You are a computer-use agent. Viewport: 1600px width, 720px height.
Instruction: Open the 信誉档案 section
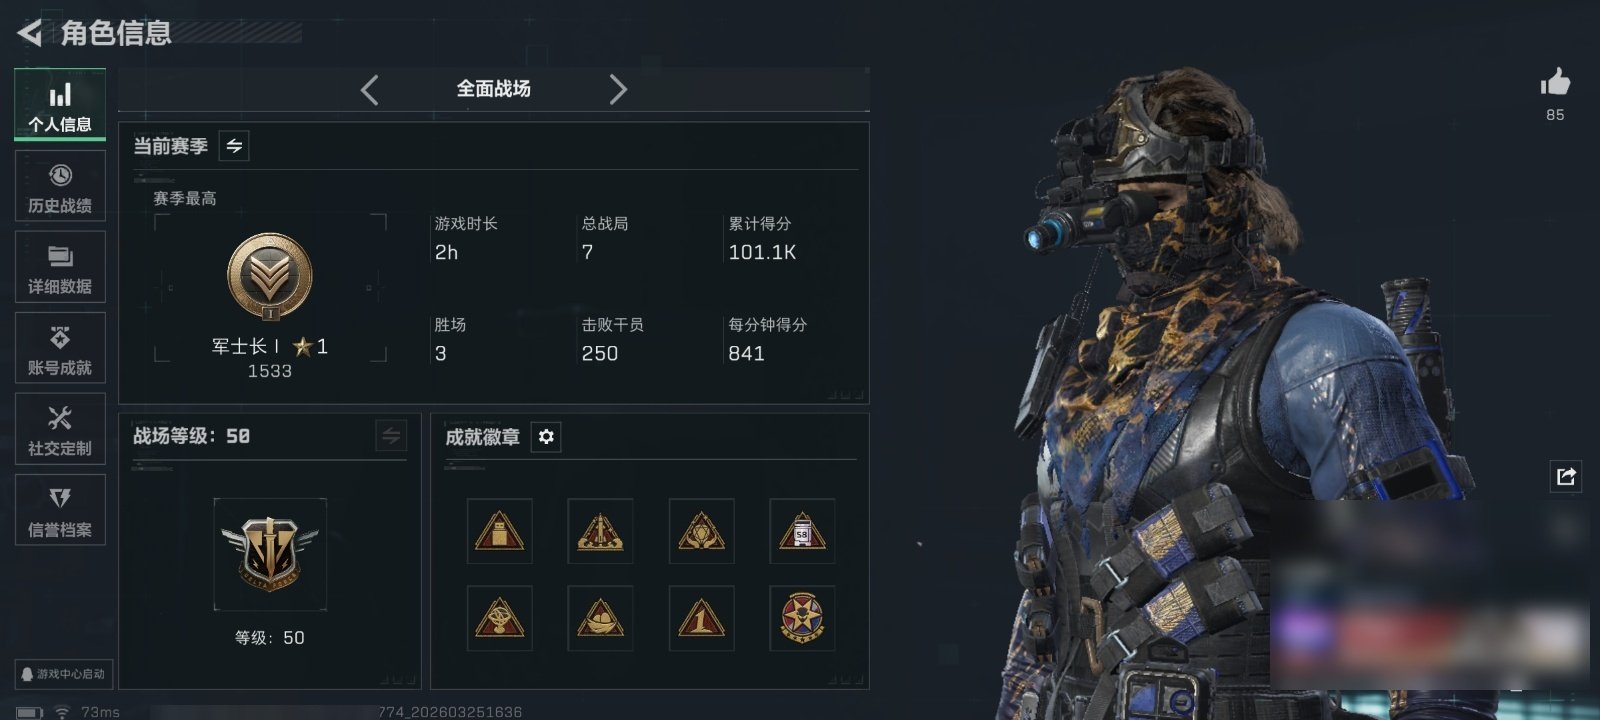(x=60, y=510)
